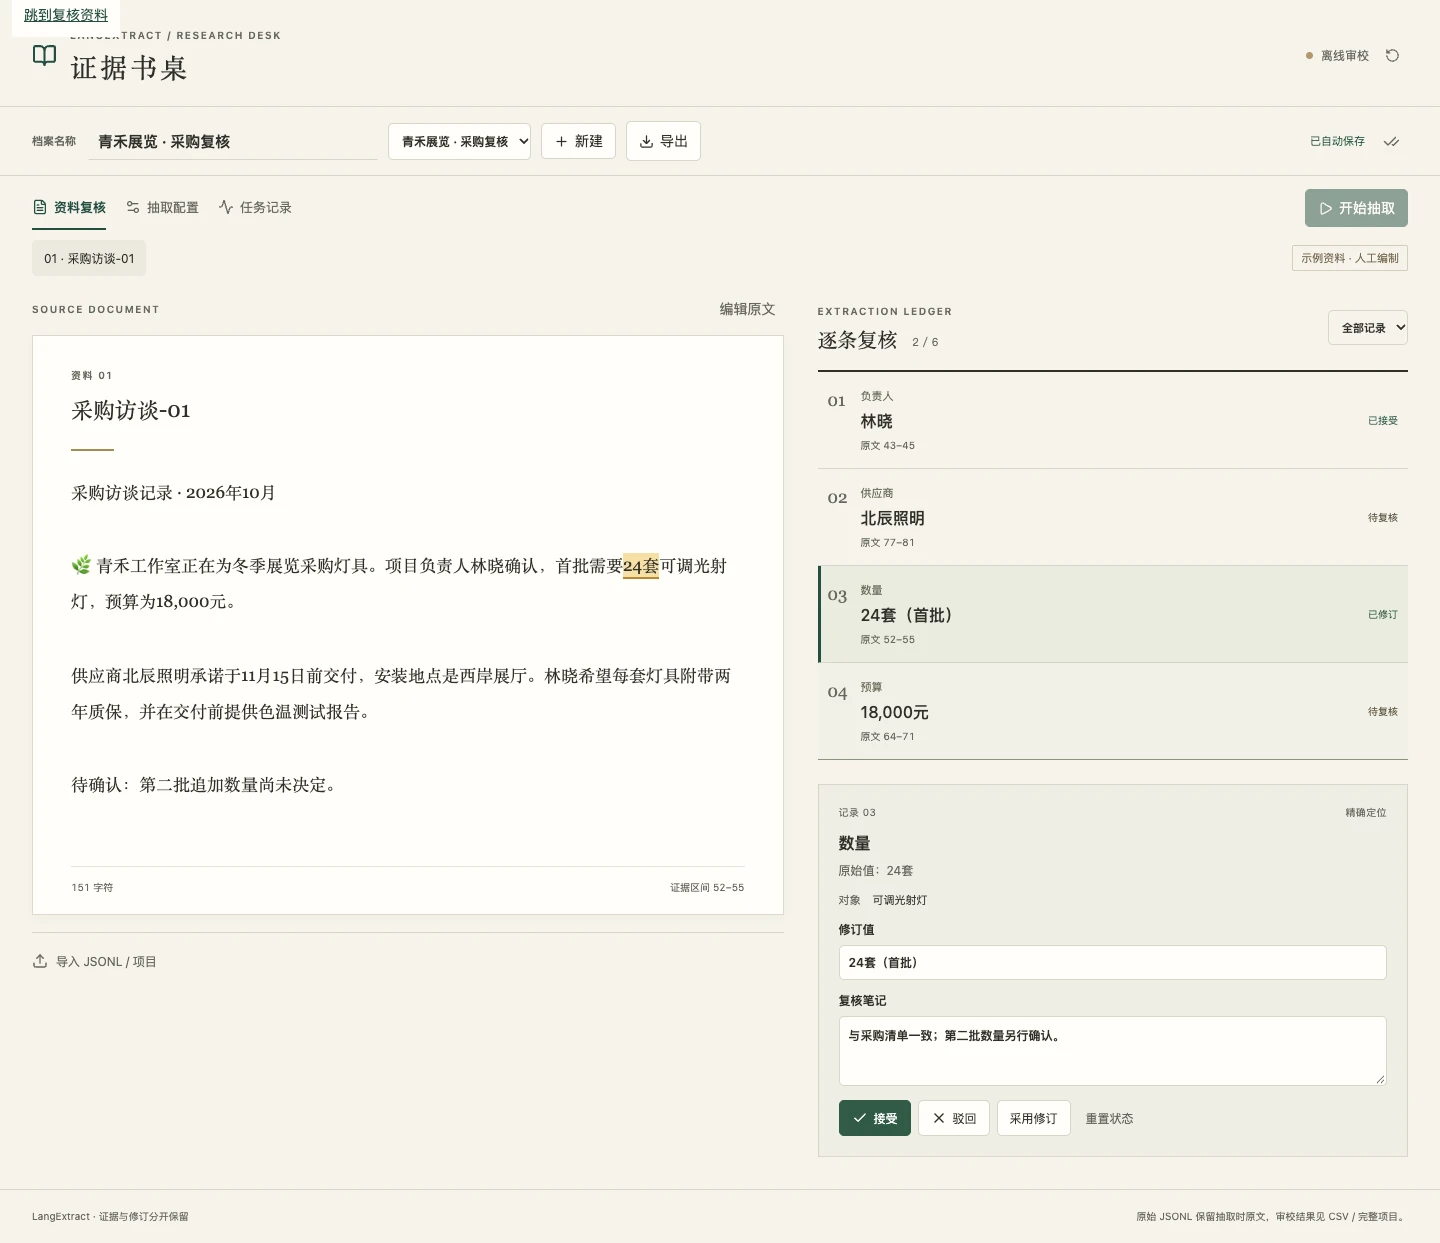The image size is (1440, 1243).
Task: Open the 任务记录 tab
Action: click(255, 207)
